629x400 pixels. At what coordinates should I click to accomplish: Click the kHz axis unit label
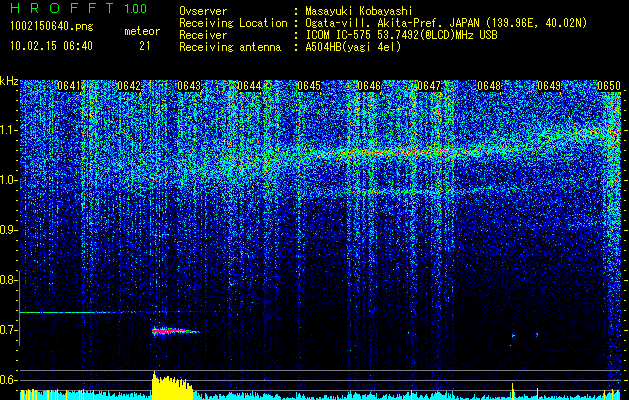tap(9, 81)
